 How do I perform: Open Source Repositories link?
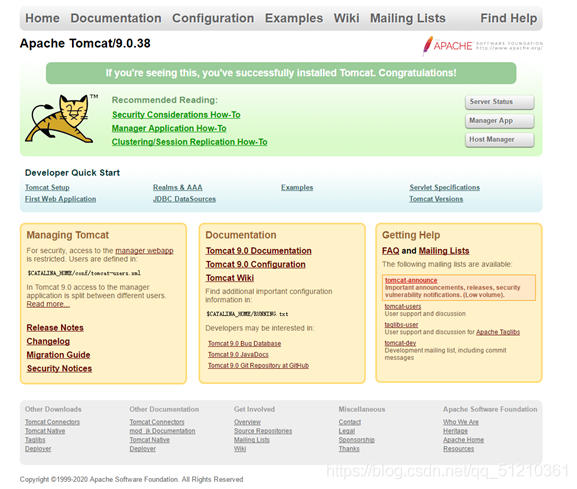point(263,431)
